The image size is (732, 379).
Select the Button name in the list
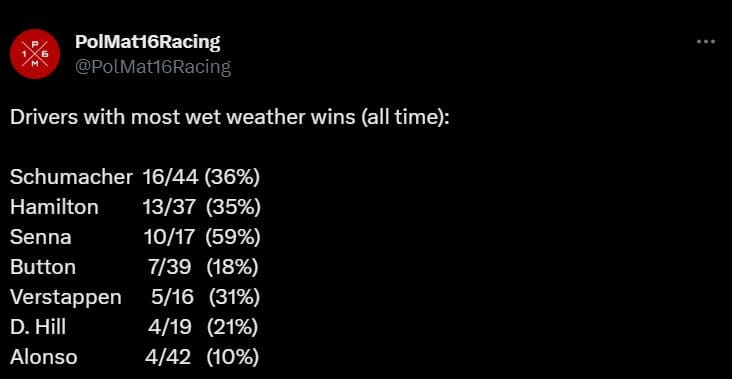click(42, 267)
